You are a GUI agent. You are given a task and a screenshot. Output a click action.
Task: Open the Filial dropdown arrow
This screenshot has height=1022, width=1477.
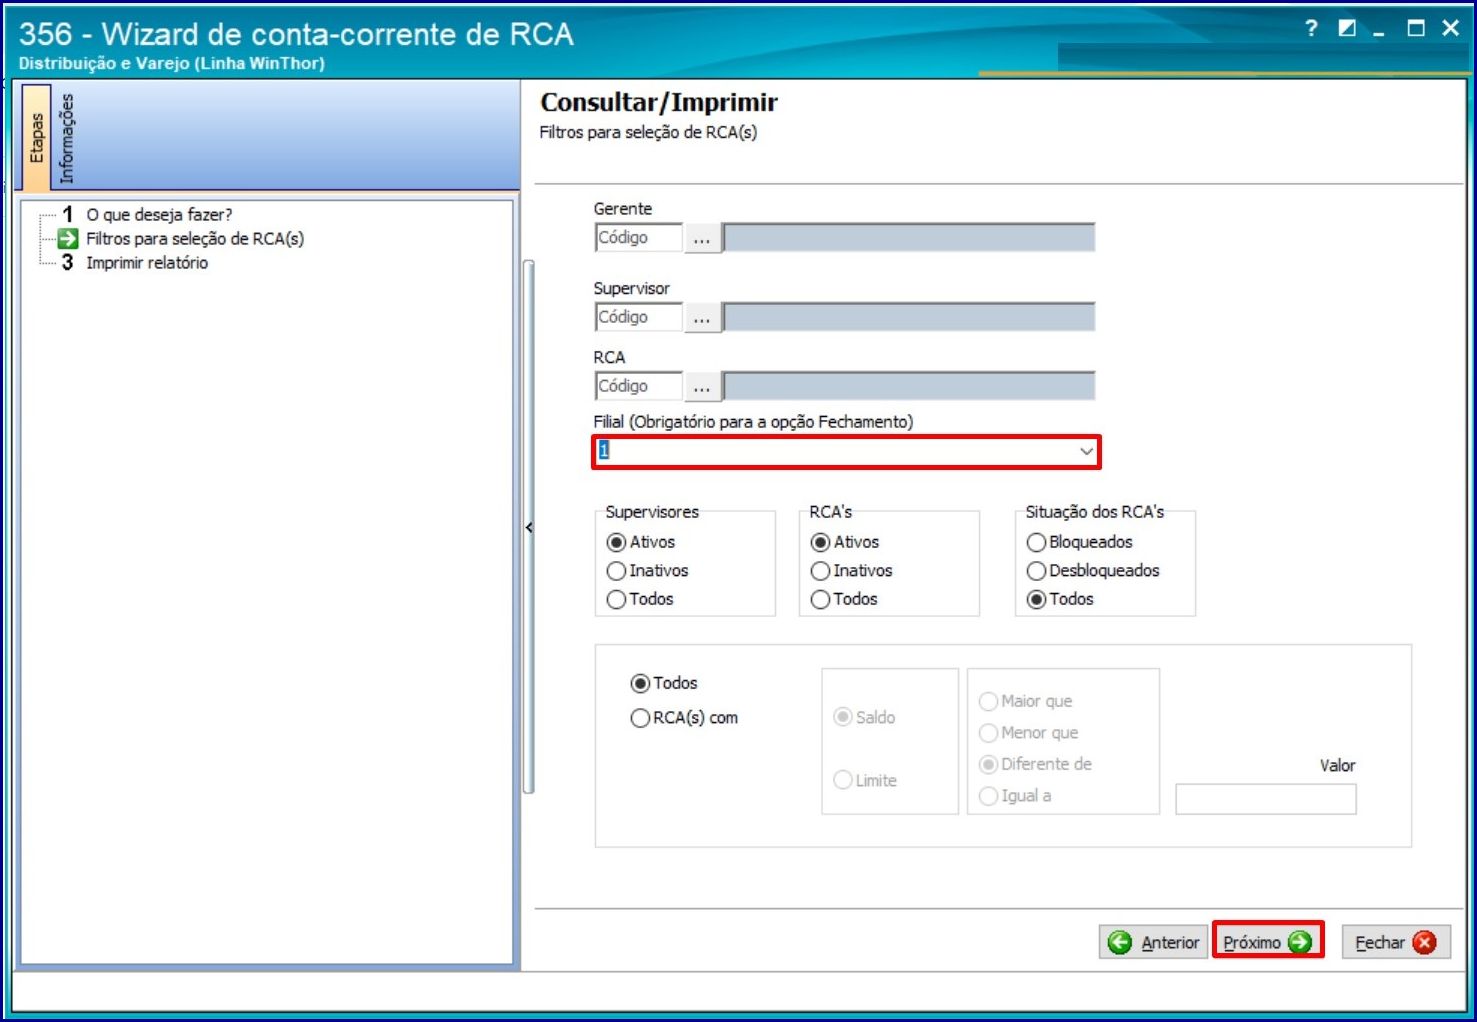(x=1086, y=452)
